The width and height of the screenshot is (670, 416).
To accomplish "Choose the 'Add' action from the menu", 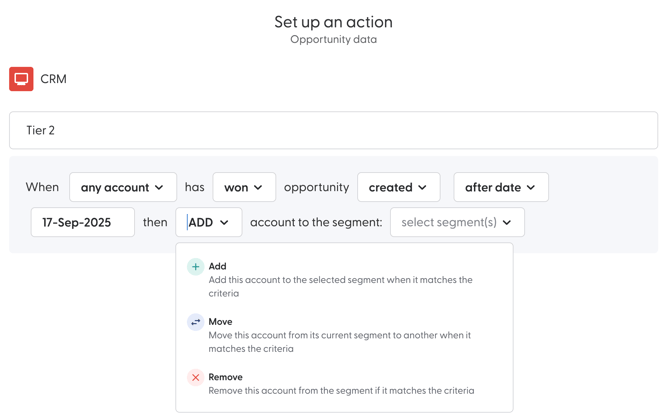I will 217,266.
